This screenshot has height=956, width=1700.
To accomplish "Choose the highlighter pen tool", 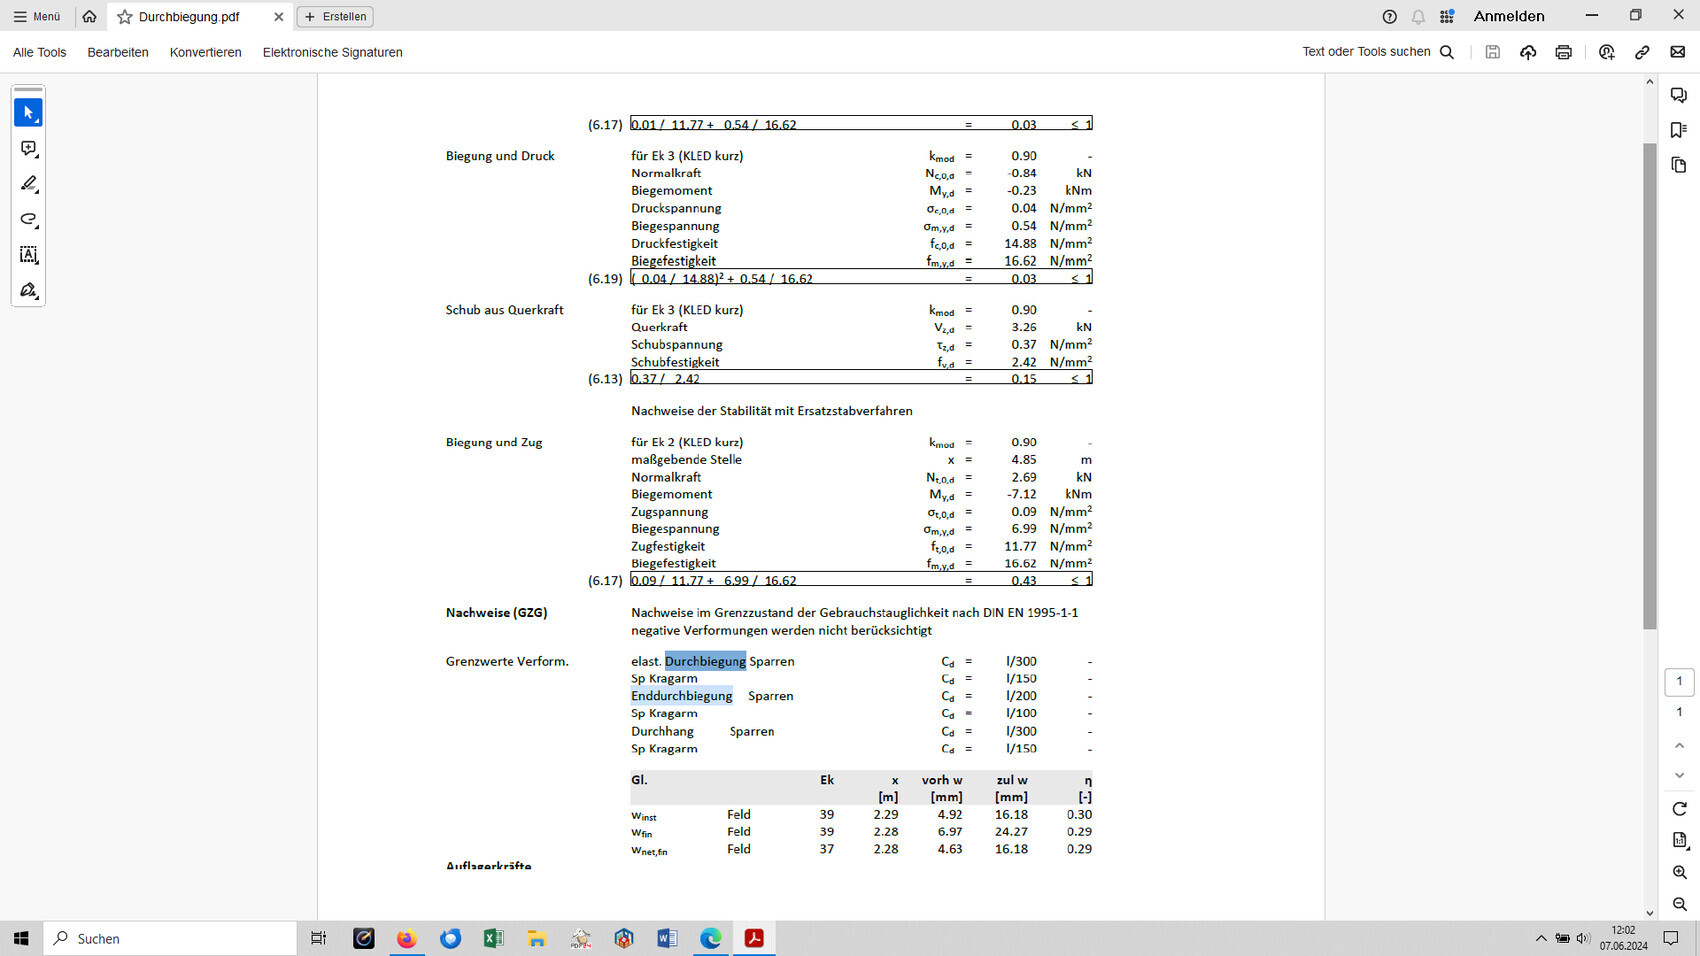I will click(x=28, y=184).
